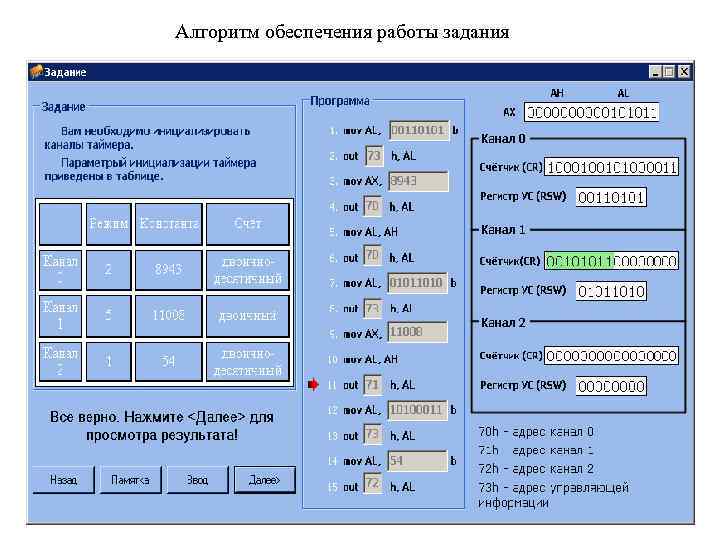Click the двоичный count cell
720x540 pixels.
tap(248, 315)
